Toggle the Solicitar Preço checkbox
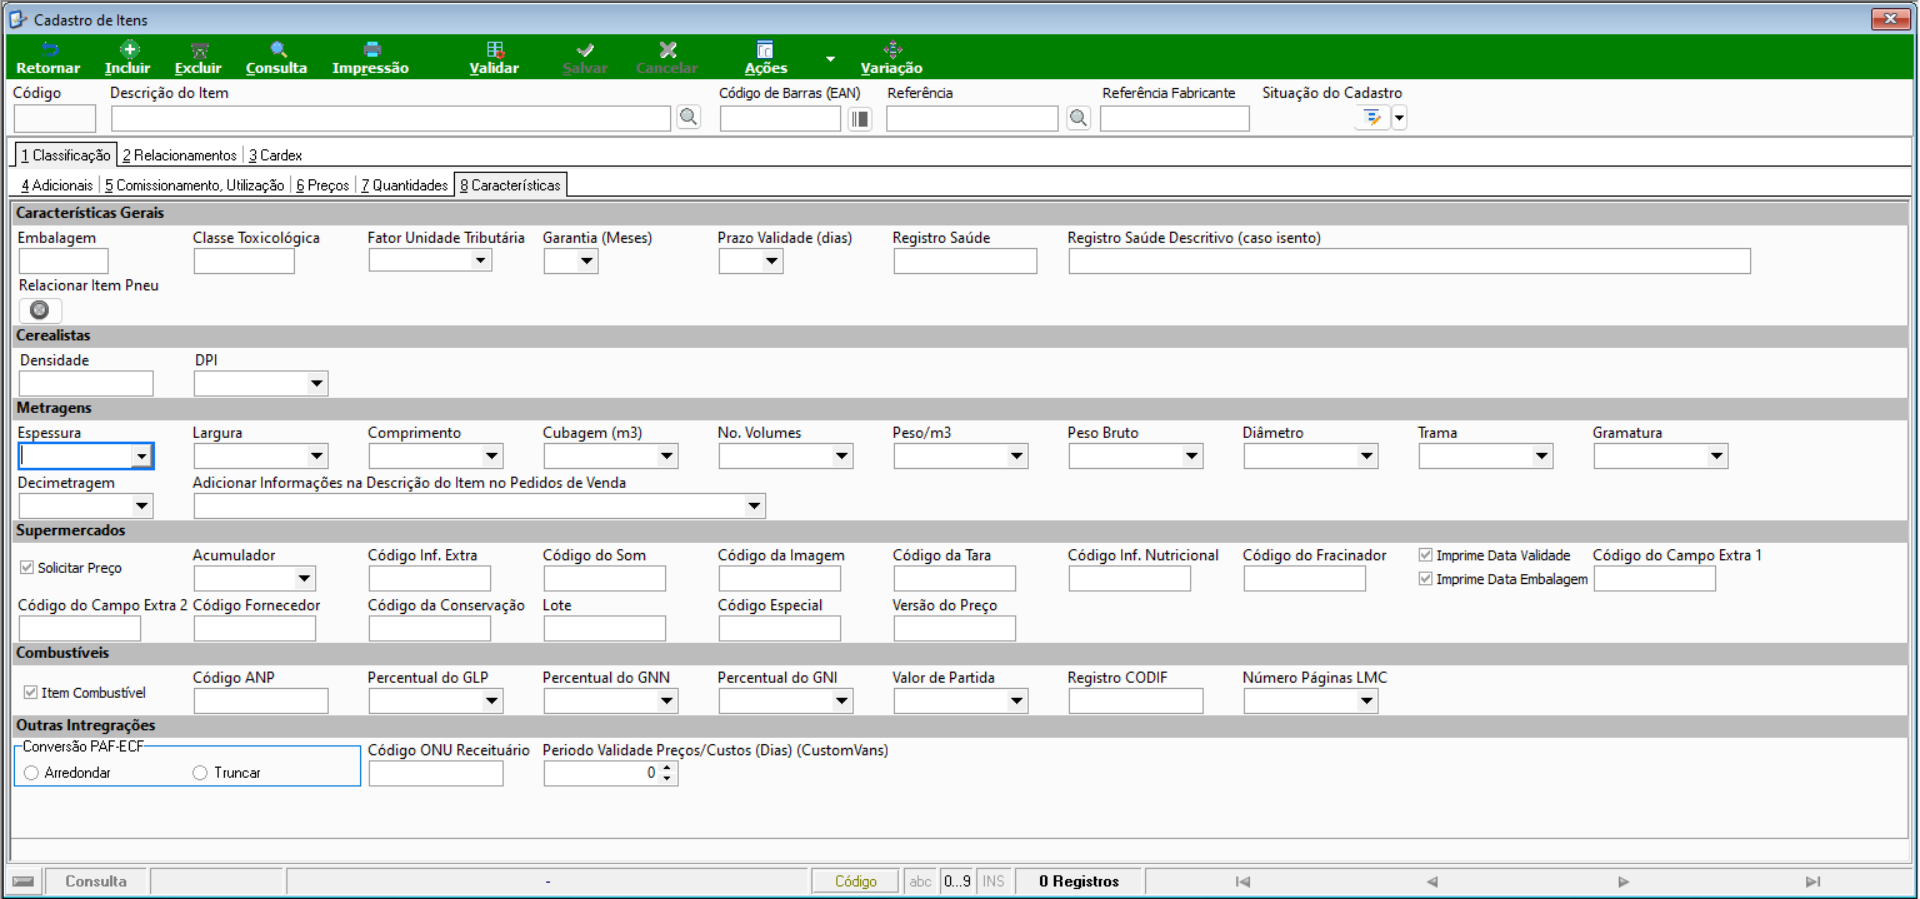Image resolution: width=1920 pixels, height=899 pixels. pos(27,567)
